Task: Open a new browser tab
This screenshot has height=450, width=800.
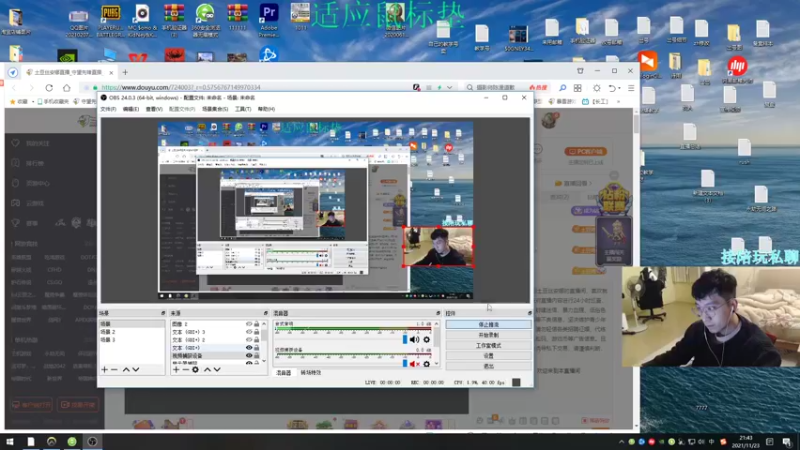Action: point(125,72)
